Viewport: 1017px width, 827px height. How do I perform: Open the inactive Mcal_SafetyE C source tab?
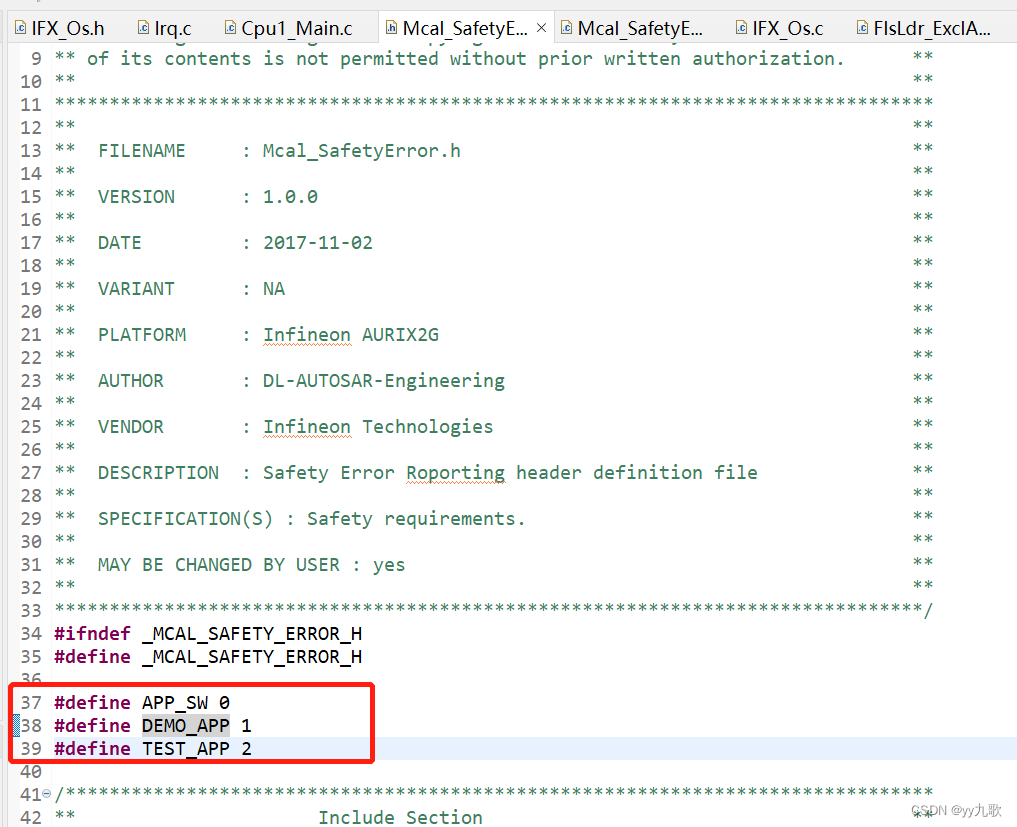[640, 29]
